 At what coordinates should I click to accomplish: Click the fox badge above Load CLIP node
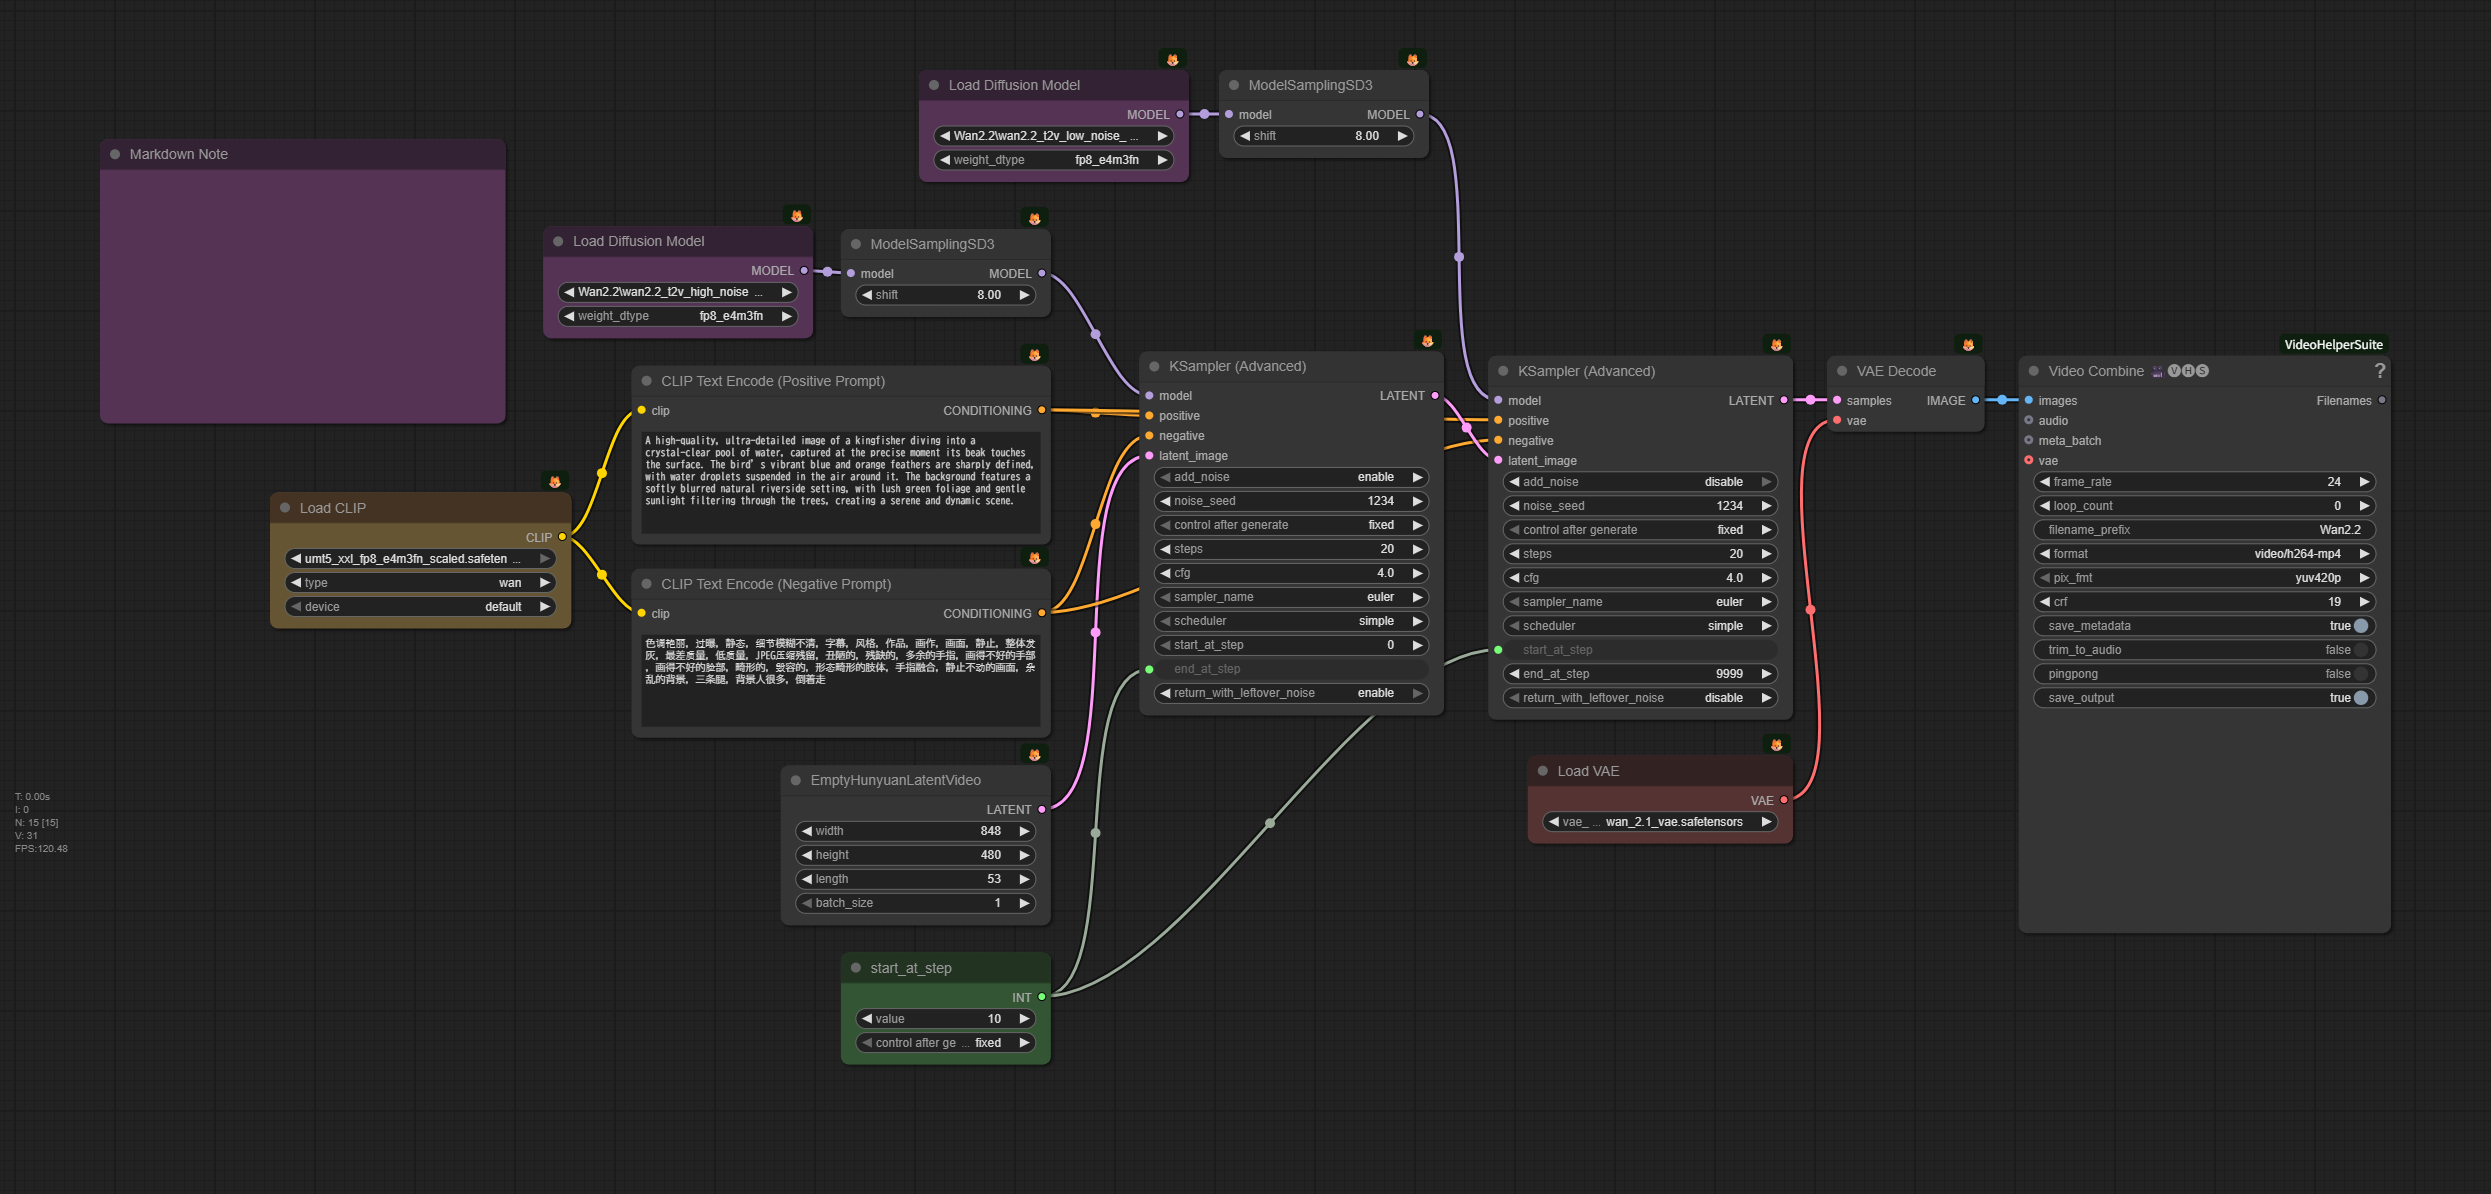pos(555,482)
